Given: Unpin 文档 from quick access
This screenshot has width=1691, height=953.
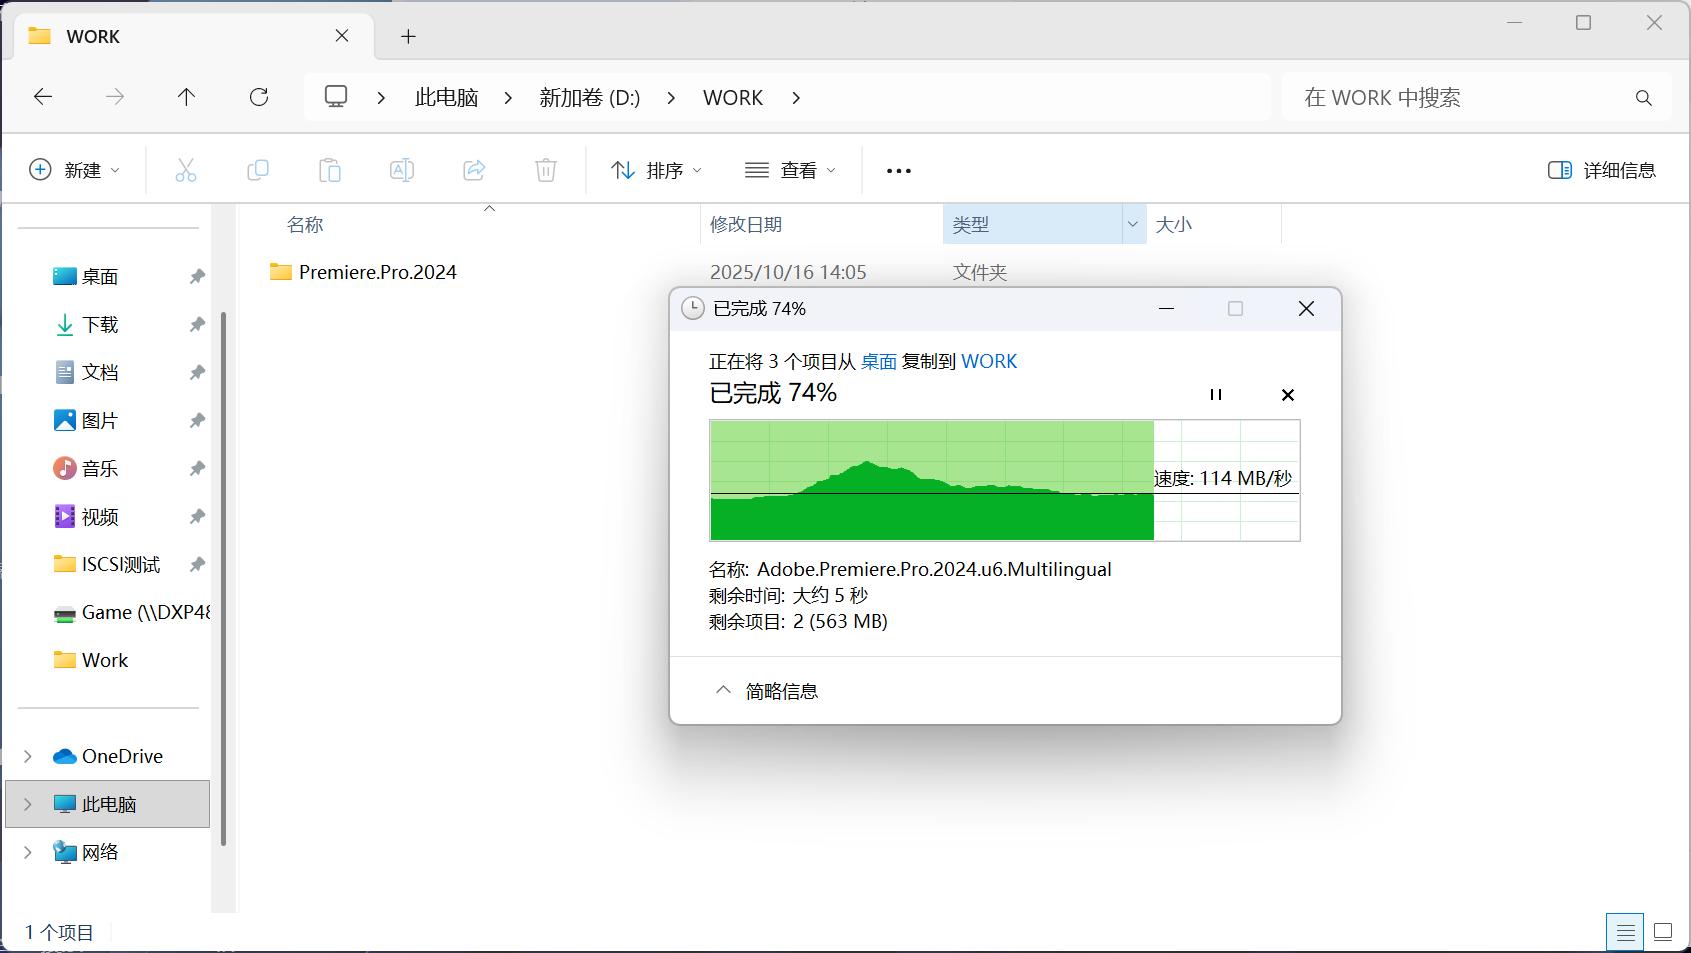Looking at the screenshot, I should tap(197, 373).
